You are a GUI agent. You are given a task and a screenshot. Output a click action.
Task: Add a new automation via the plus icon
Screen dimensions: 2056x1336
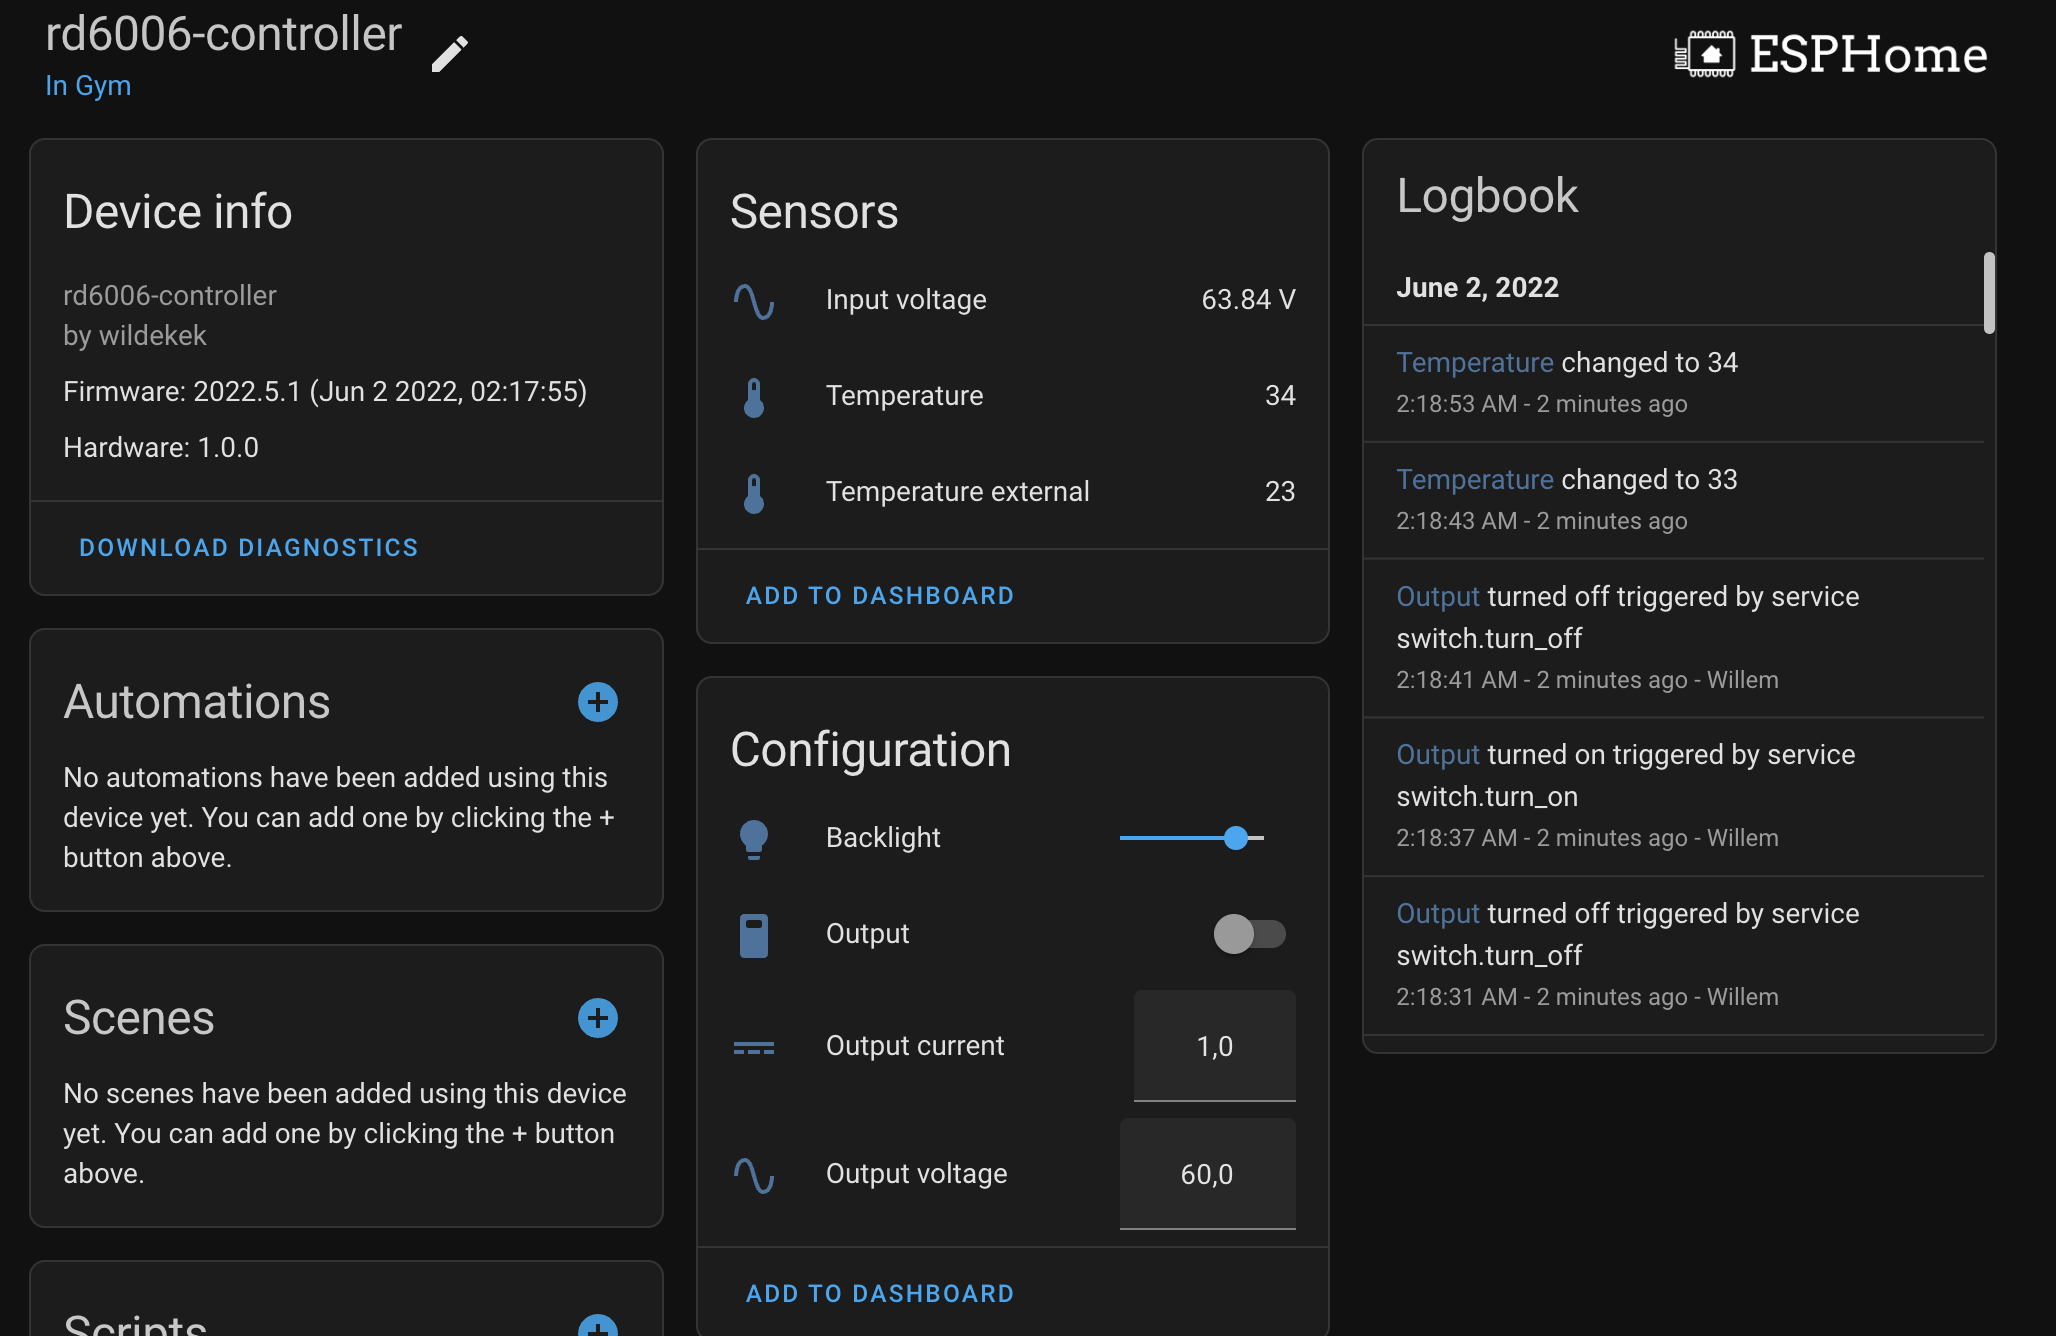click(597, 702)
